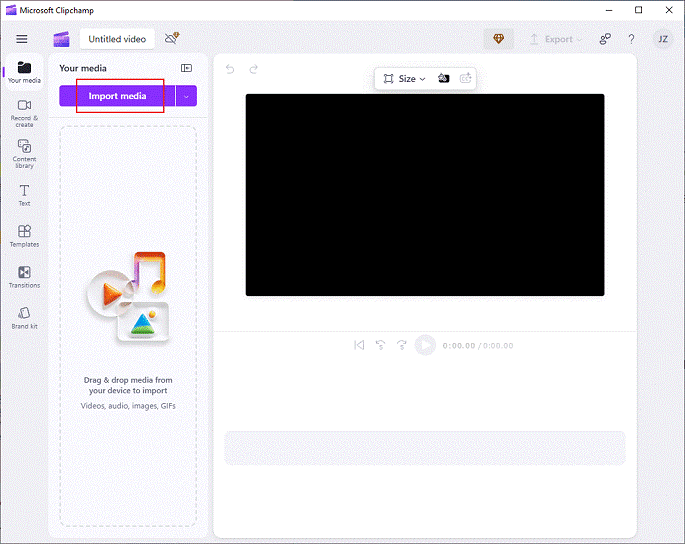The image size is (685, 544).
Task: Click the Redo arrow
Action: [x=254, y=69]
